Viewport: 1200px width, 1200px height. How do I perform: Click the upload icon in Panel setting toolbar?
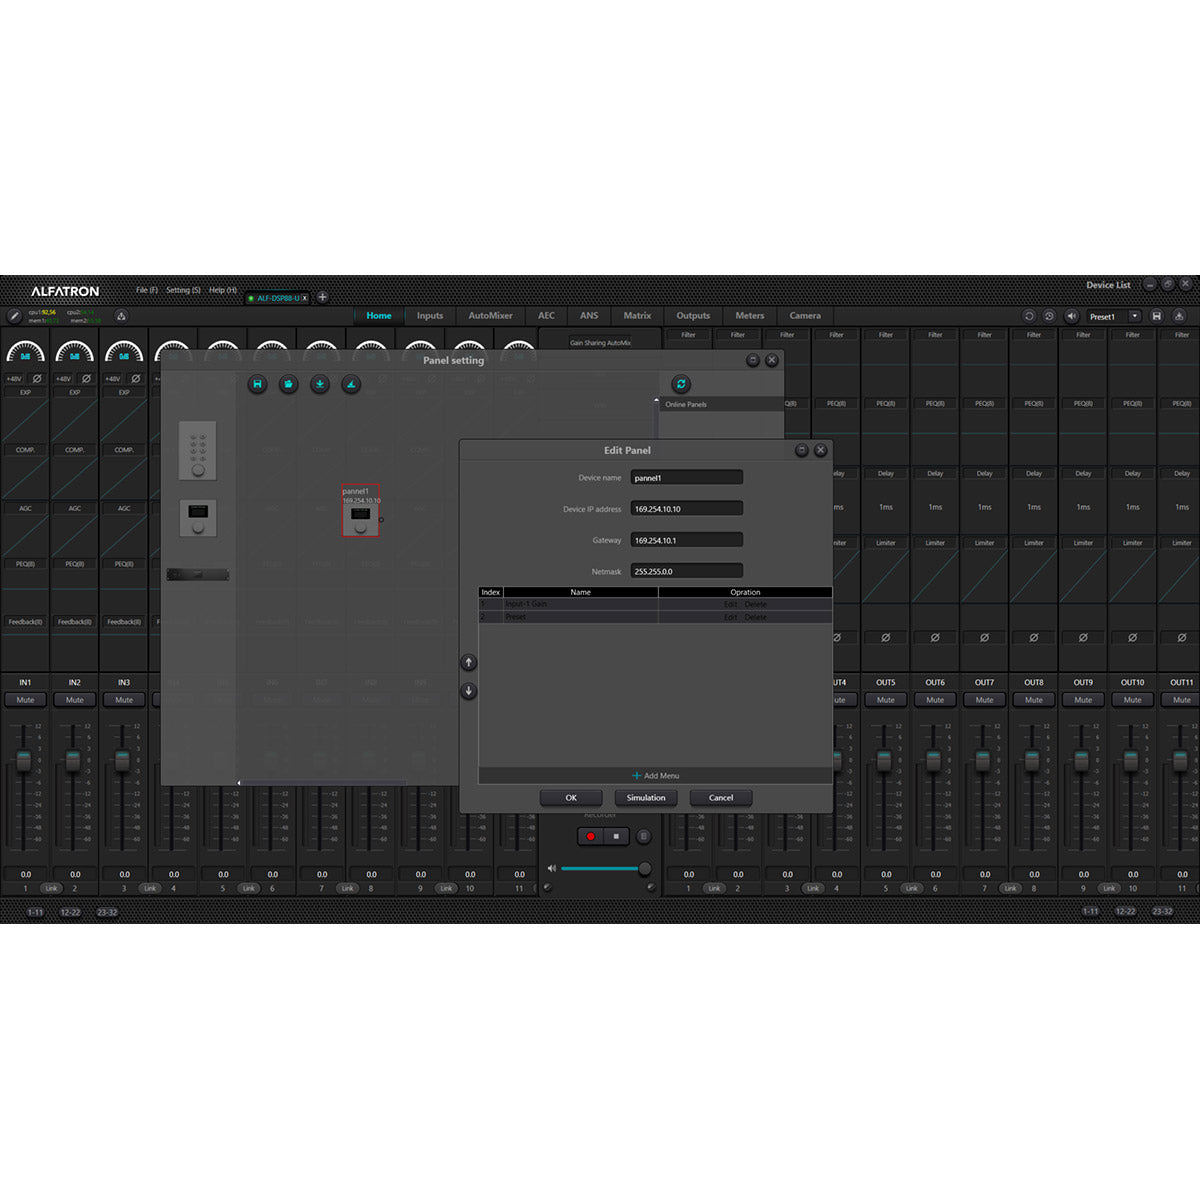pos(350,384)
